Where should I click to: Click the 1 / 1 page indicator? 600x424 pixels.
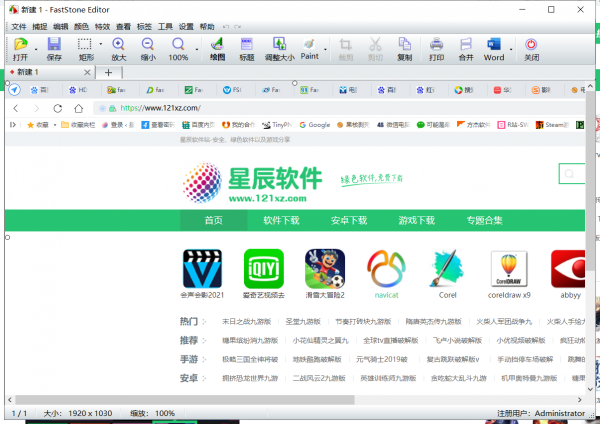click(19, 413)
